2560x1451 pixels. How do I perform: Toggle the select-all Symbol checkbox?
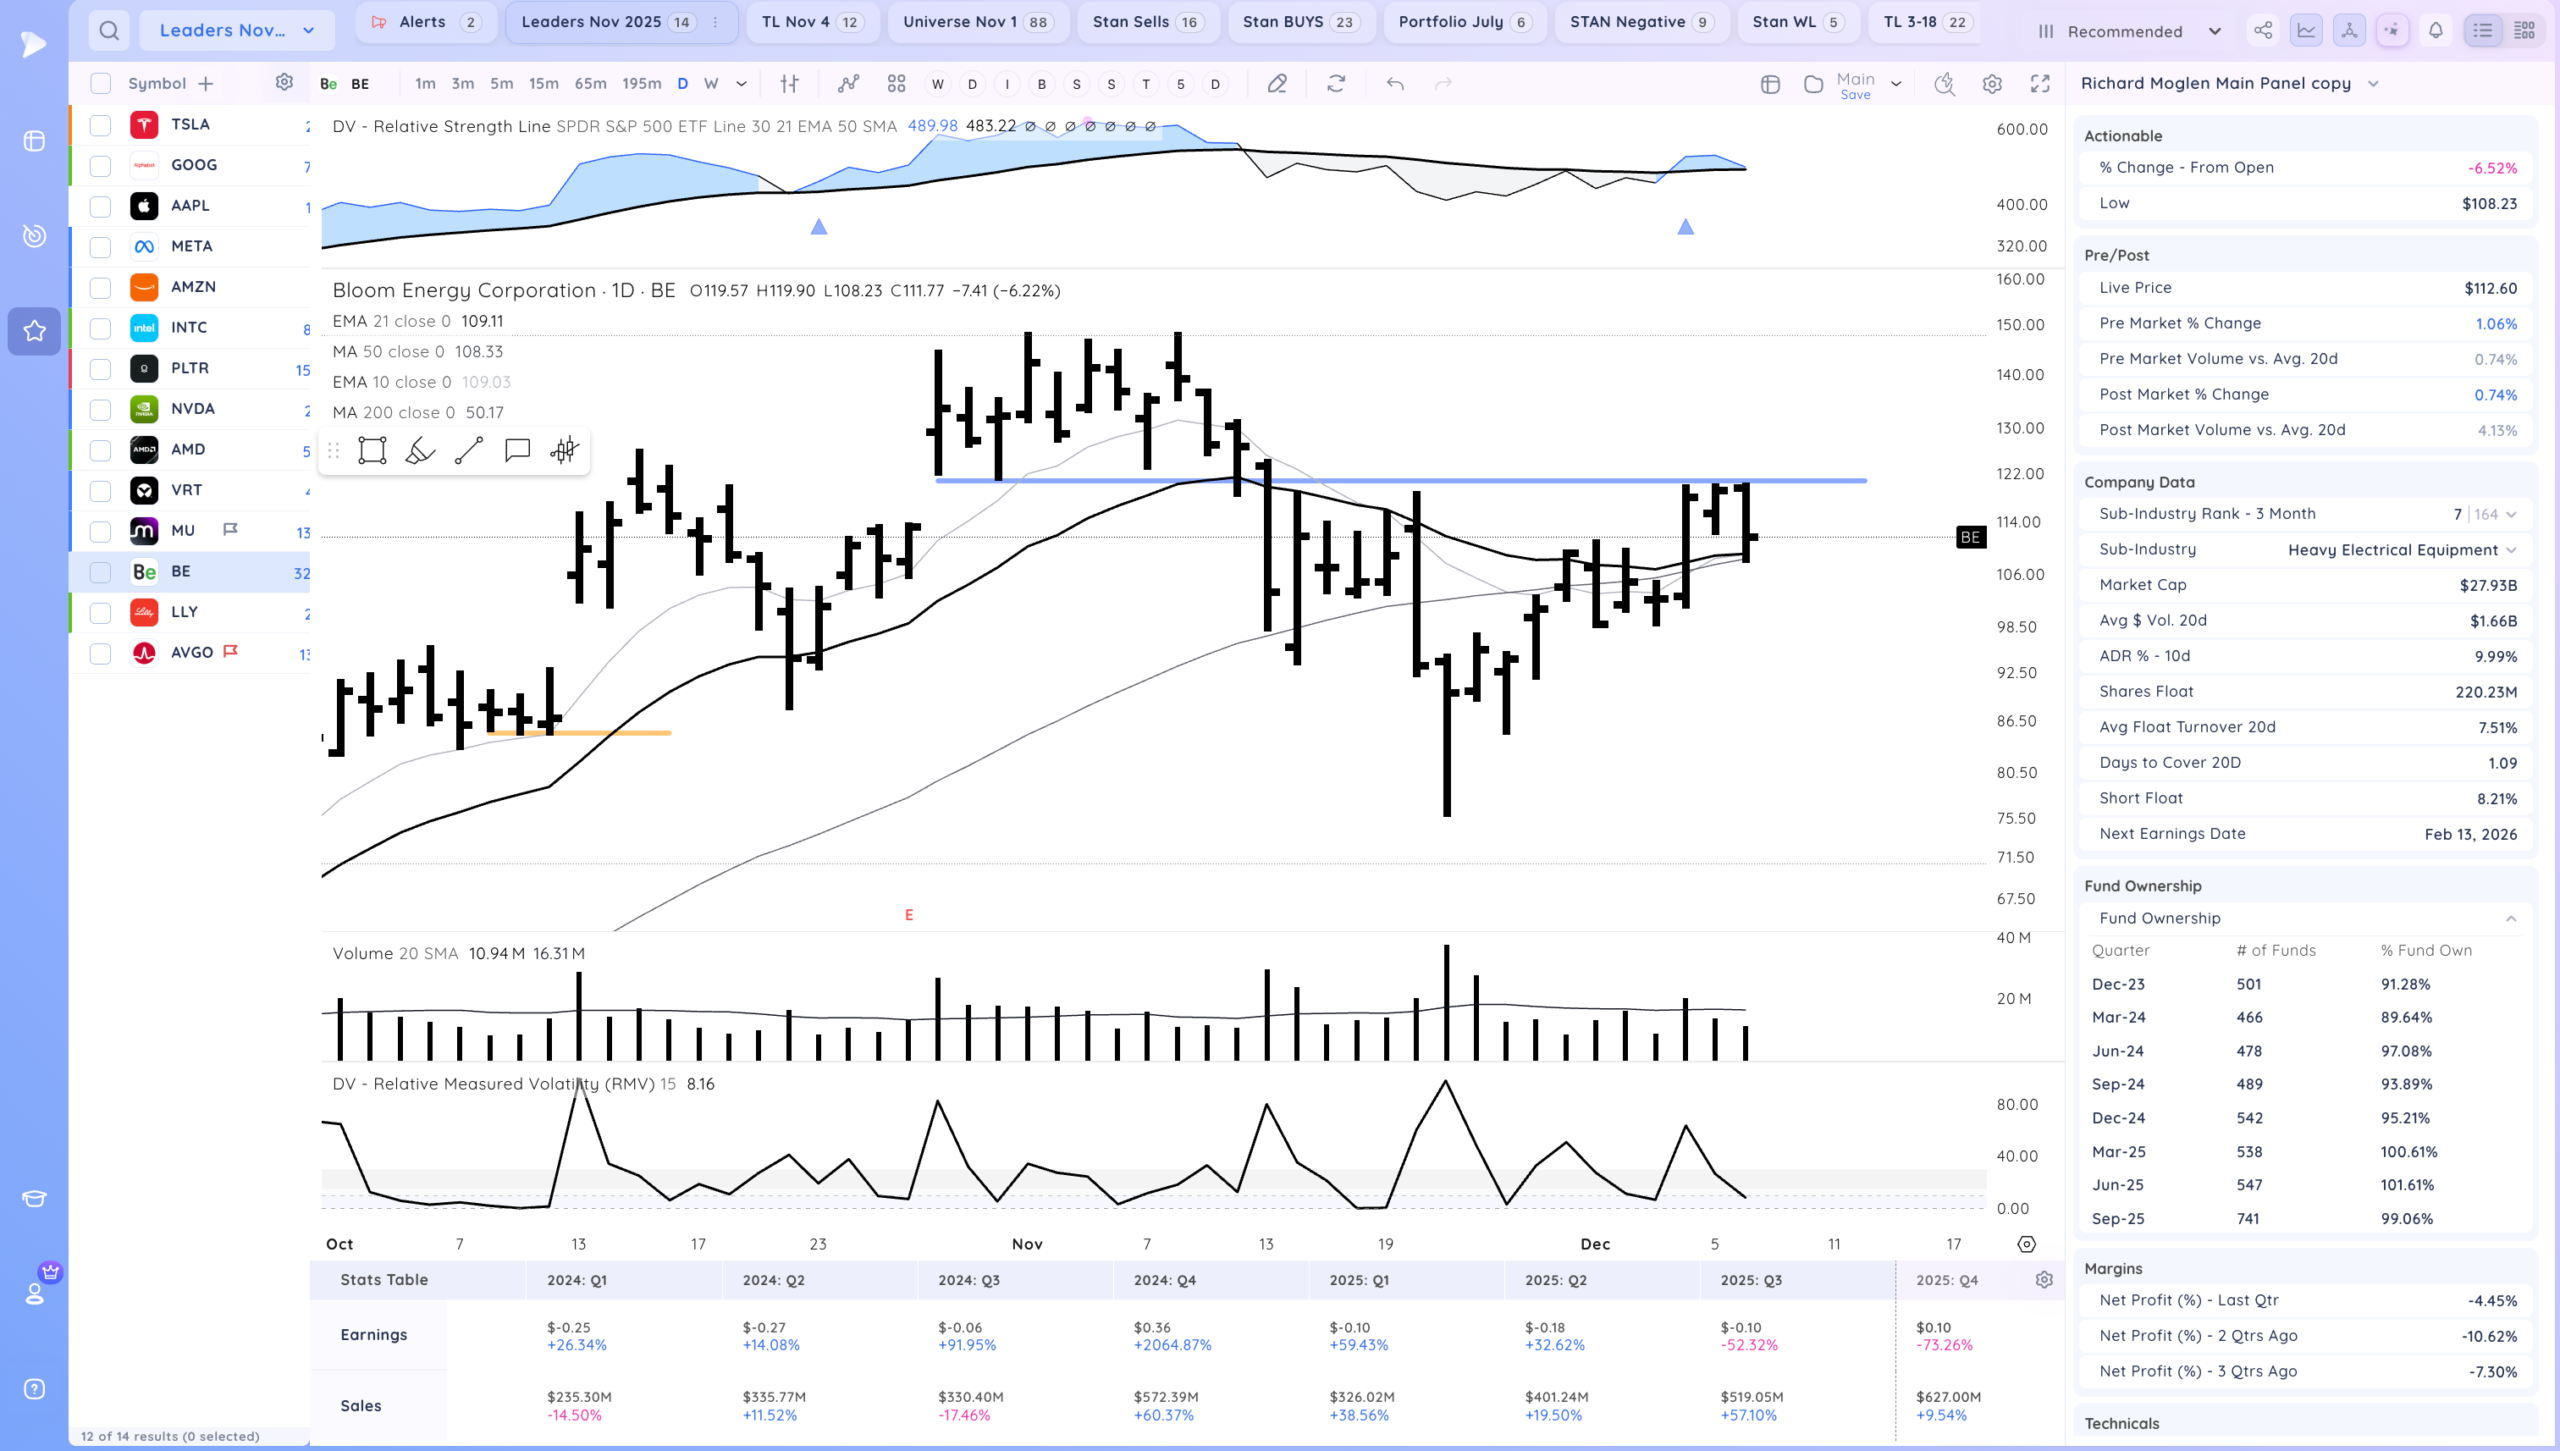coord(100,84)
